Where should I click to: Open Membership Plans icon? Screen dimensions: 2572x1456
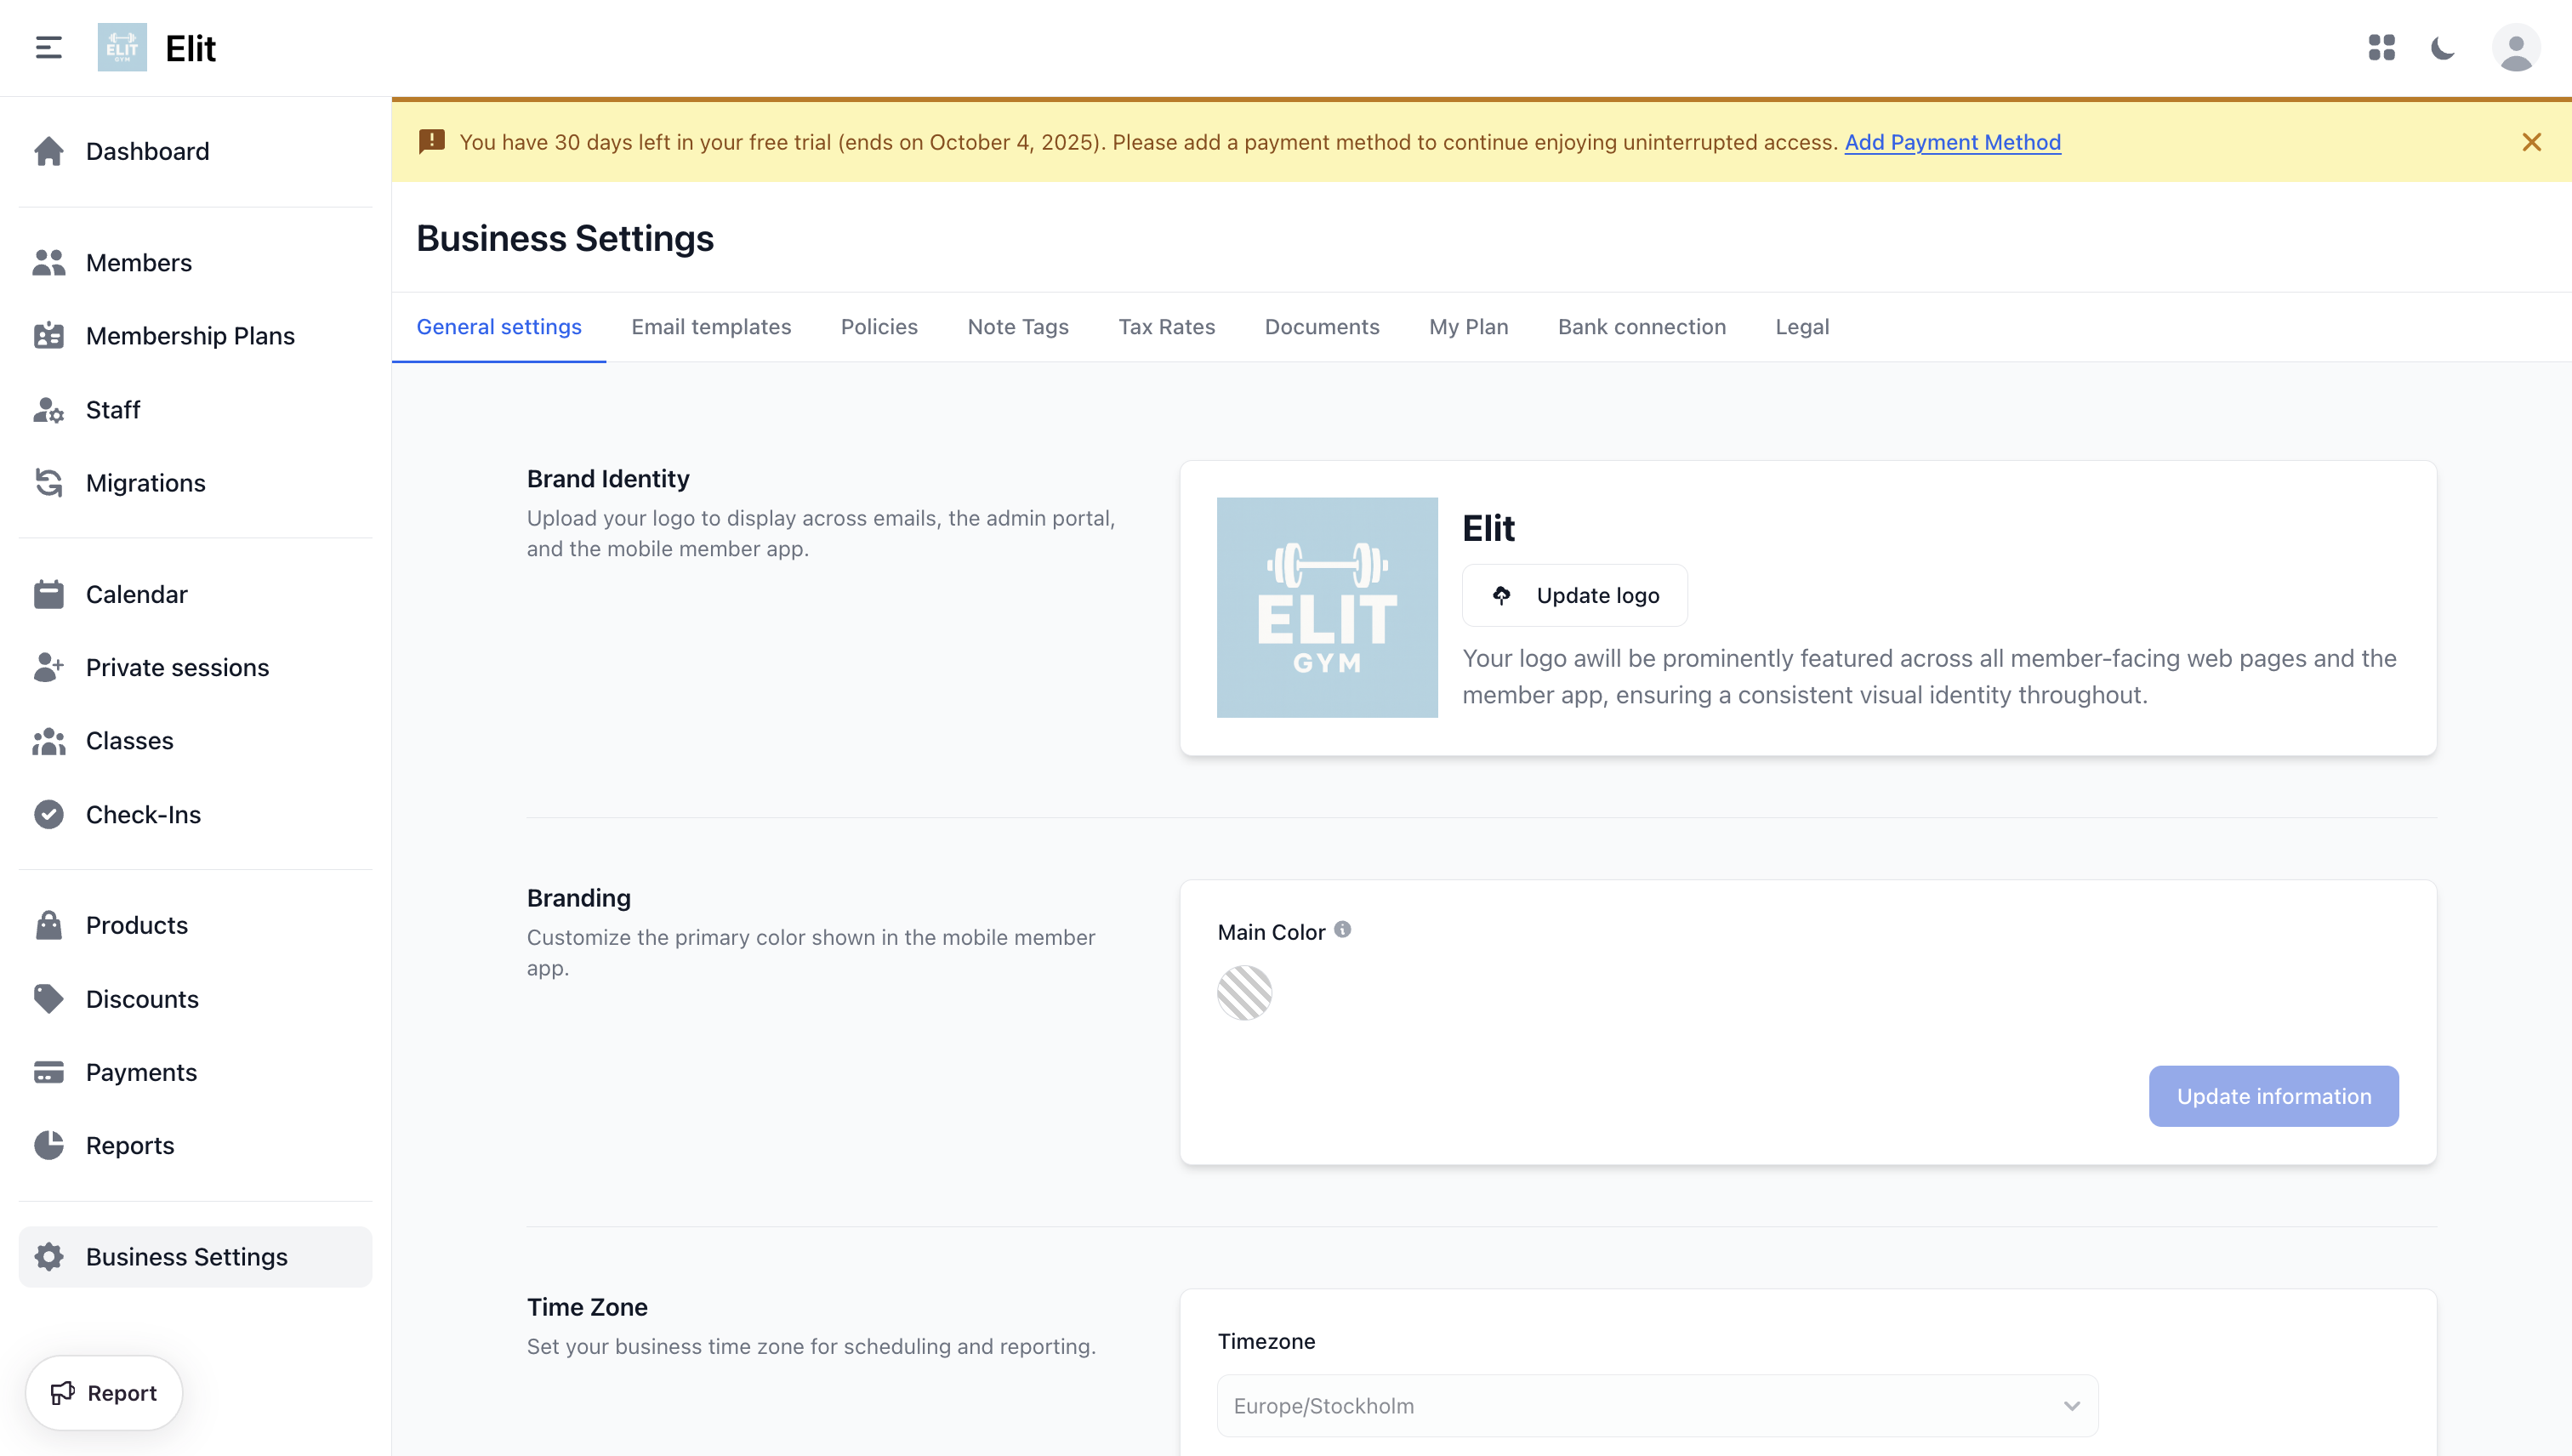coord(48,336)
